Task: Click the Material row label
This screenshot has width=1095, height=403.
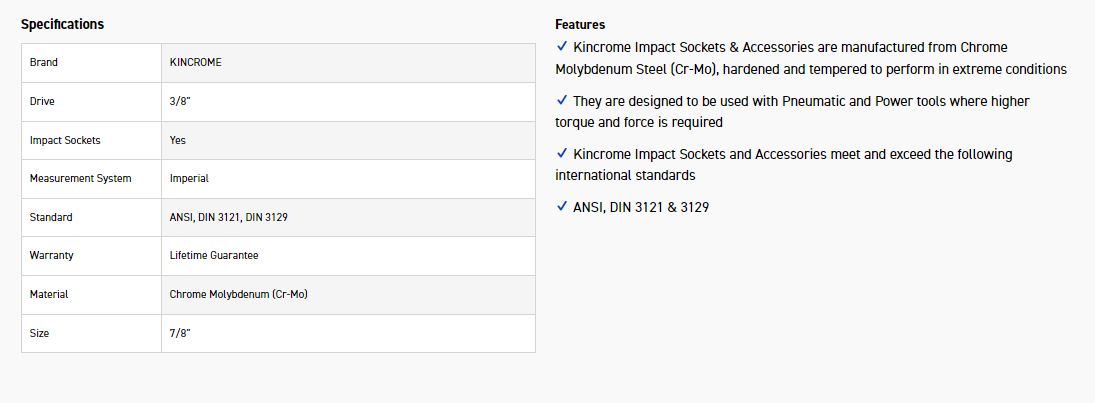Action: pos(49,294)
